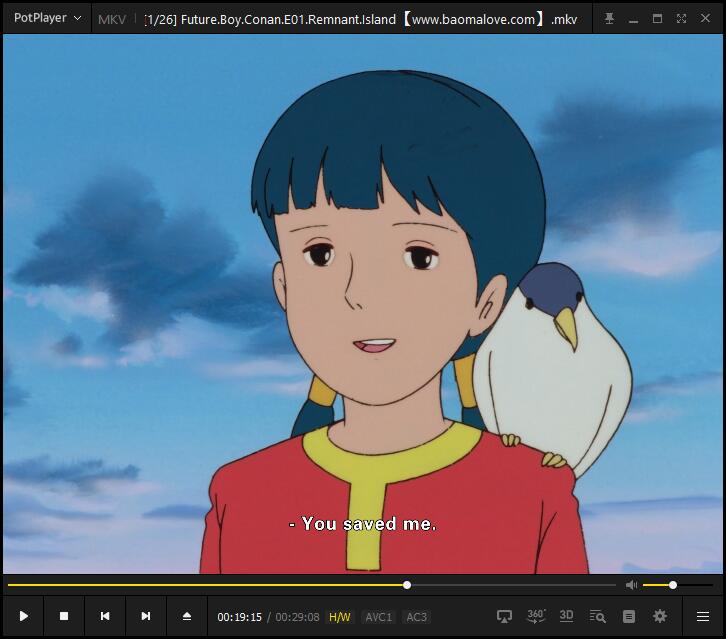This screenshot has height=639, width=726.
Task: Pin the player window always on top
Action: coord(609,19)
